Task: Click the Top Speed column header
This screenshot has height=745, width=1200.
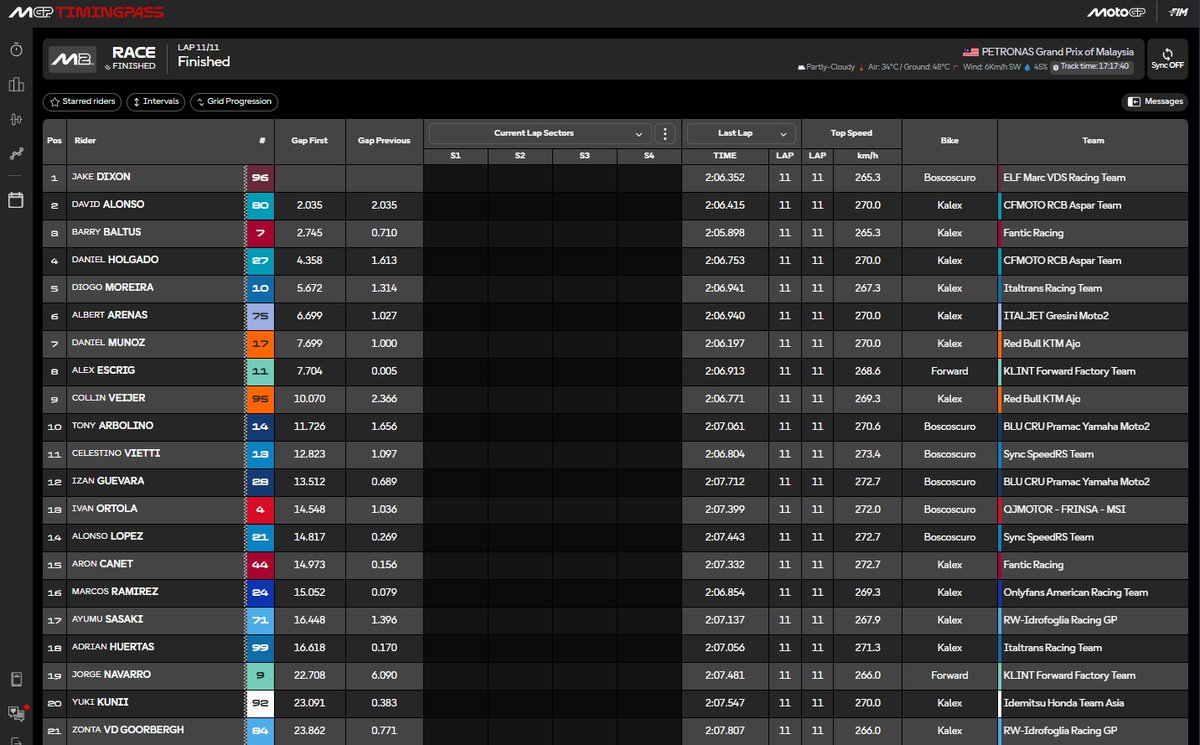Action: [x=851, y=133]
